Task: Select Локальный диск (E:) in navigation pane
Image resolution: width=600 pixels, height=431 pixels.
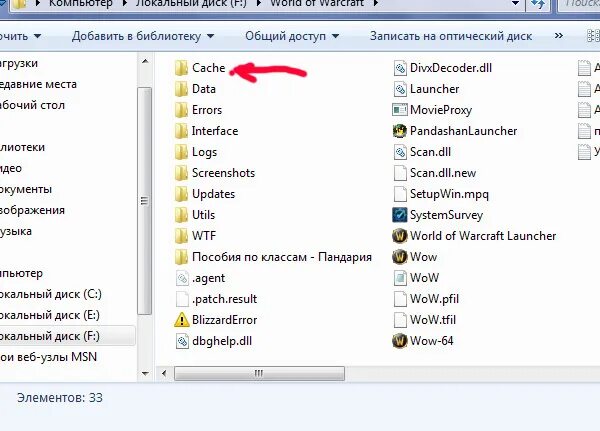Action: coord(50,315)
